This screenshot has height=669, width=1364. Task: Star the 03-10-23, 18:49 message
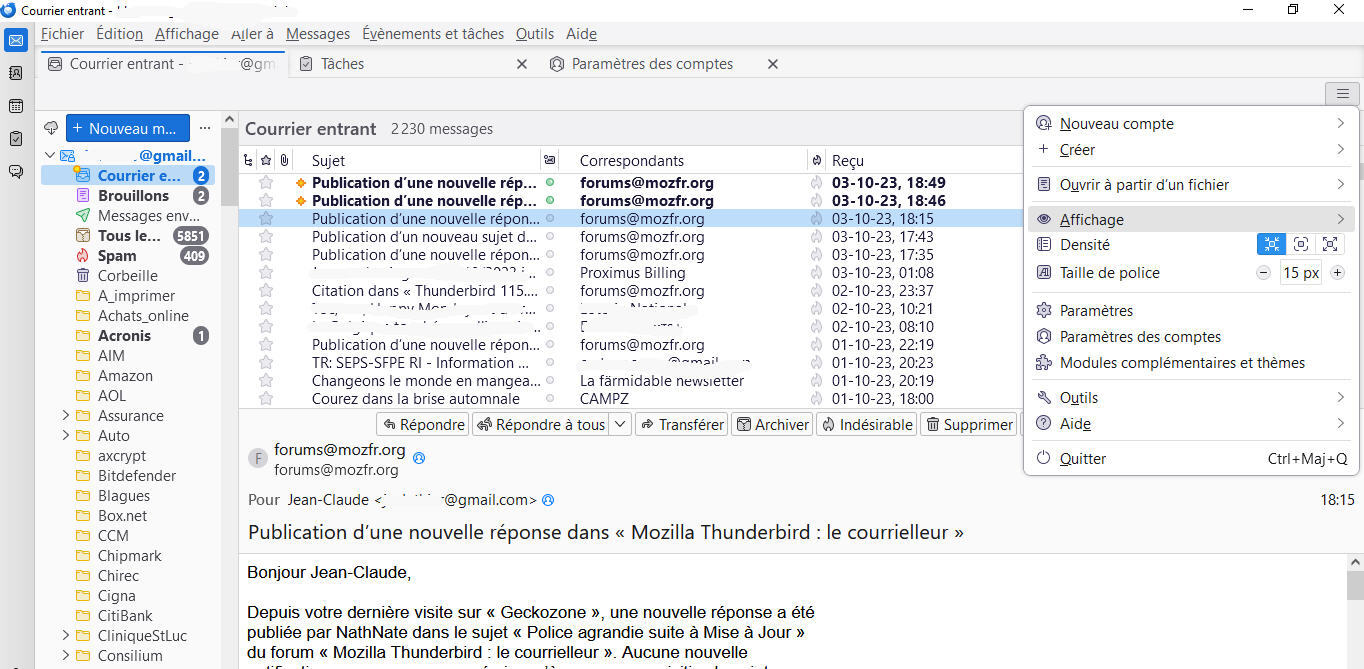point(266,183)
